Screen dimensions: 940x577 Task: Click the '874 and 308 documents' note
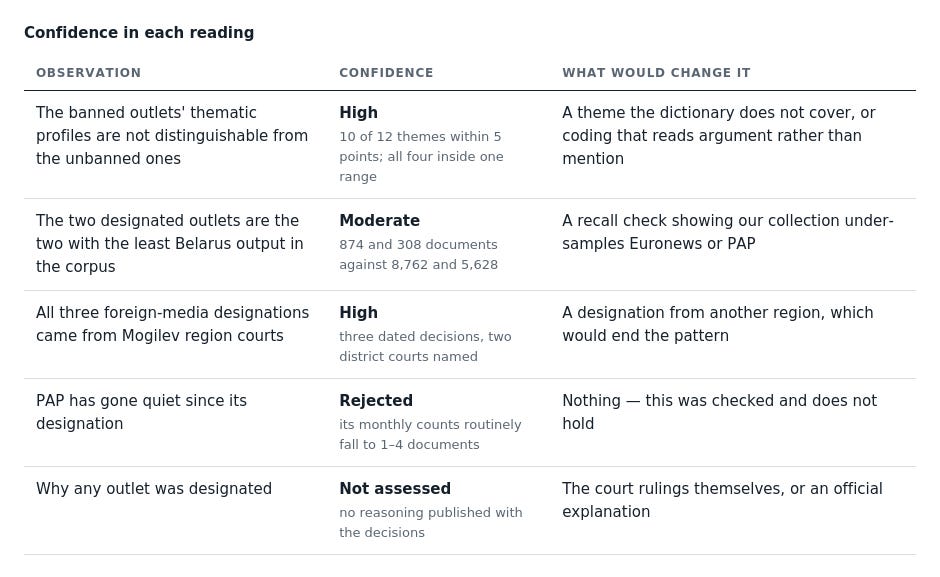(418, 254)
